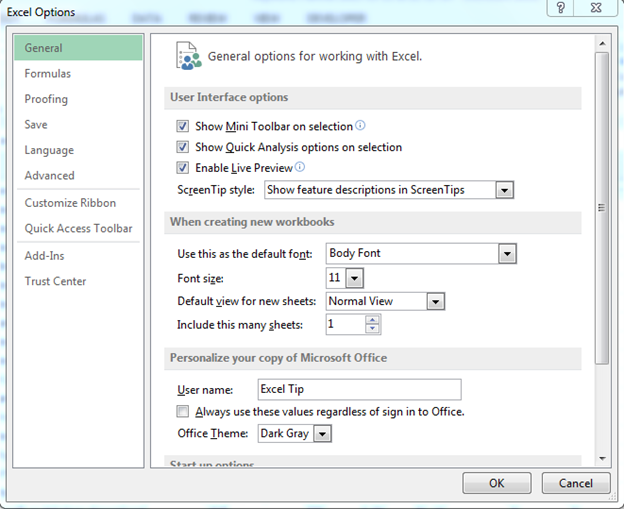The width and height of the screenshot is (624, 509).
Task: Click the scroll up arrow of options pane
Action: [x=602, y=43]
